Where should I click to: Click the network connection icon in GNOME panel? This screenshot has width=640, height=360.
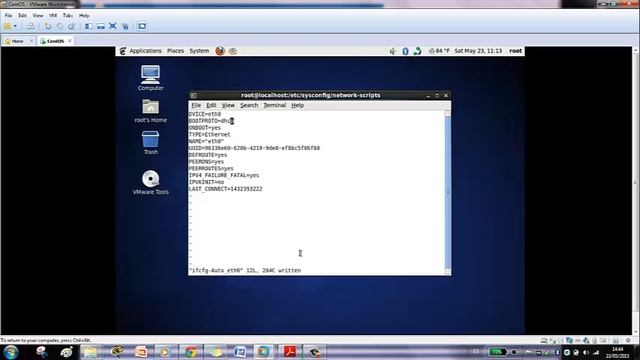point(417,51)
